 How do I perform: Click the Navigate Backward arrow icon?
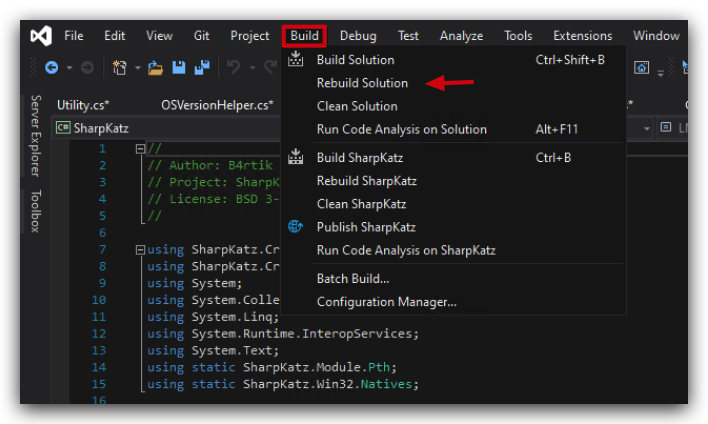click(51, 68)
